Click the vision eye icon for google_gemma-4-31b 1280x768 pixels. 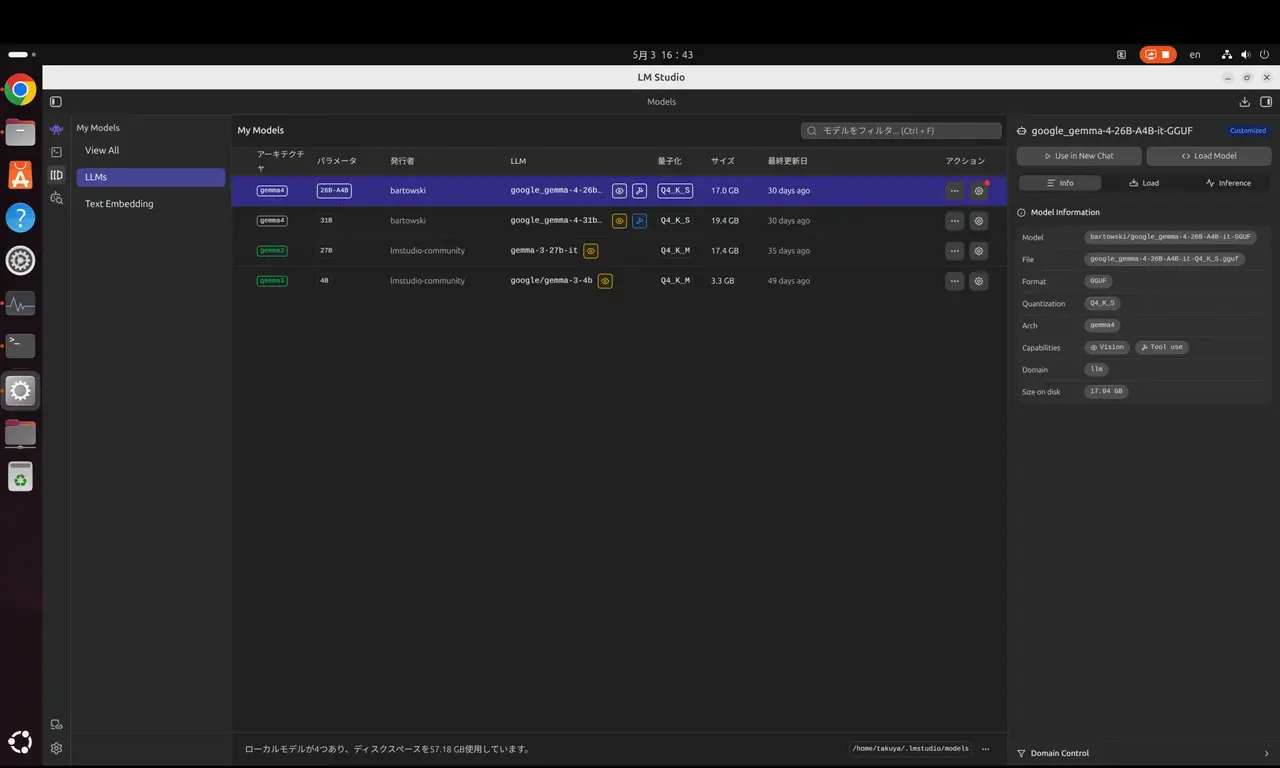pyautogui.click(x=620, y=221)
